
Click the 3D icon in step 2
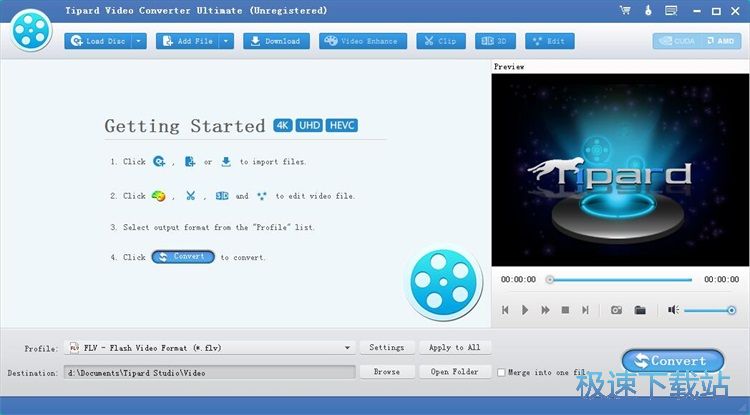(222, 196)
